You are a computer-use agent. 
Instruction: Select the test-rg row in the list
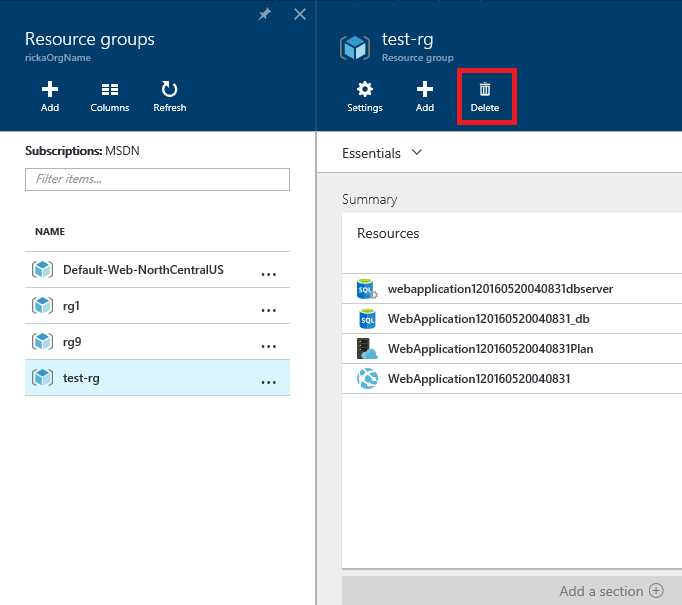click(157, 378)
